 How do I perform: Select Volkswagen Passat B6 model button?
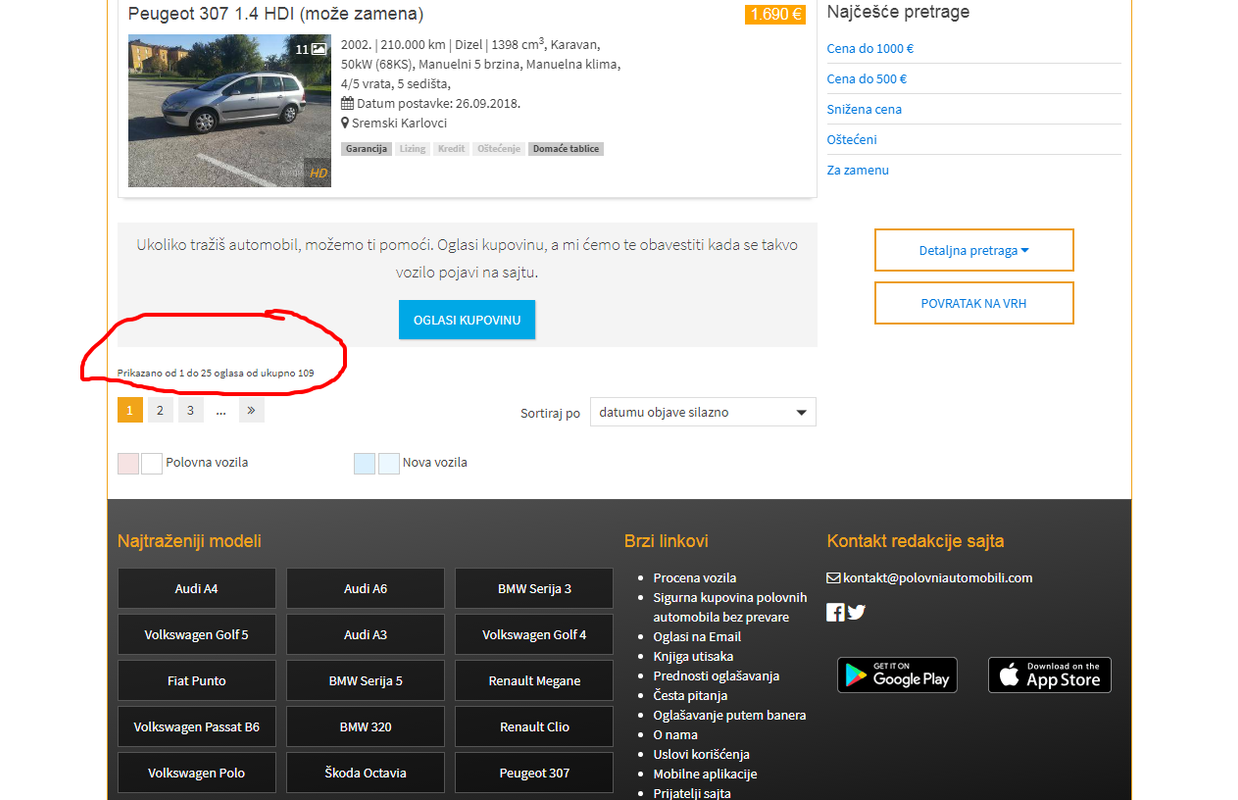pyautogui.click(x=196, y=726)
